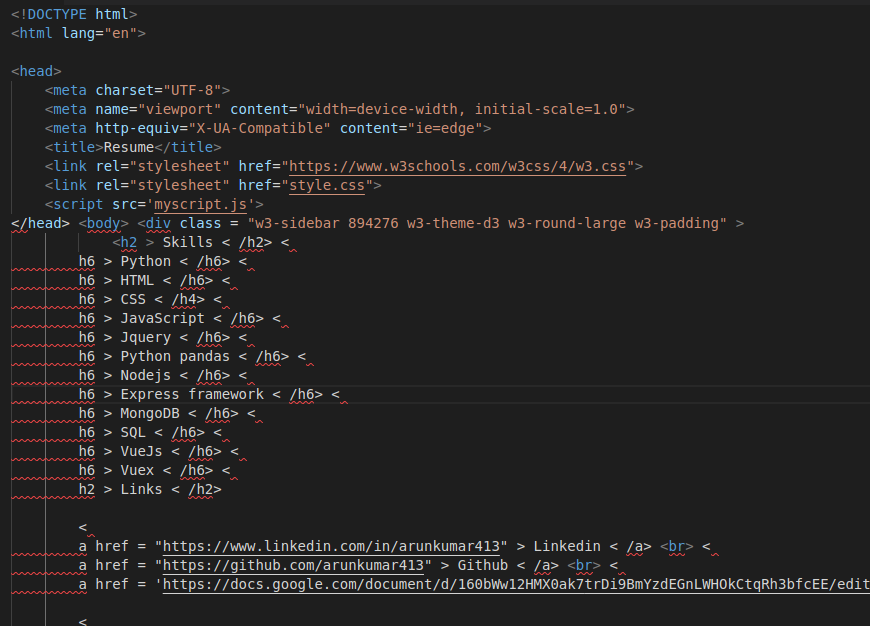
Task: Click the body tag
Action: [104, 223]
